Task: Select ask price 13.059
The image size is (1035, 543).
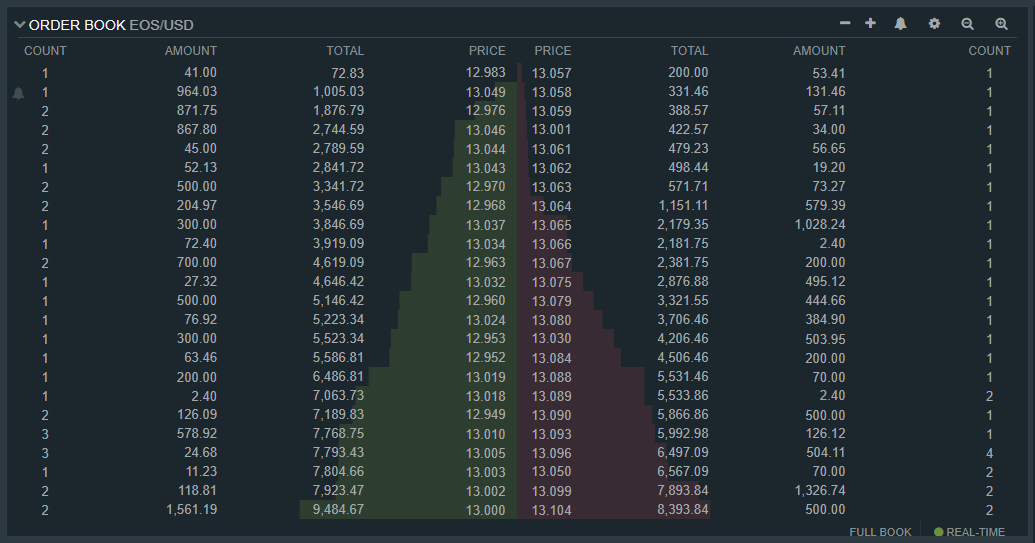Action: pyautogui.click(x=552, y=111)
